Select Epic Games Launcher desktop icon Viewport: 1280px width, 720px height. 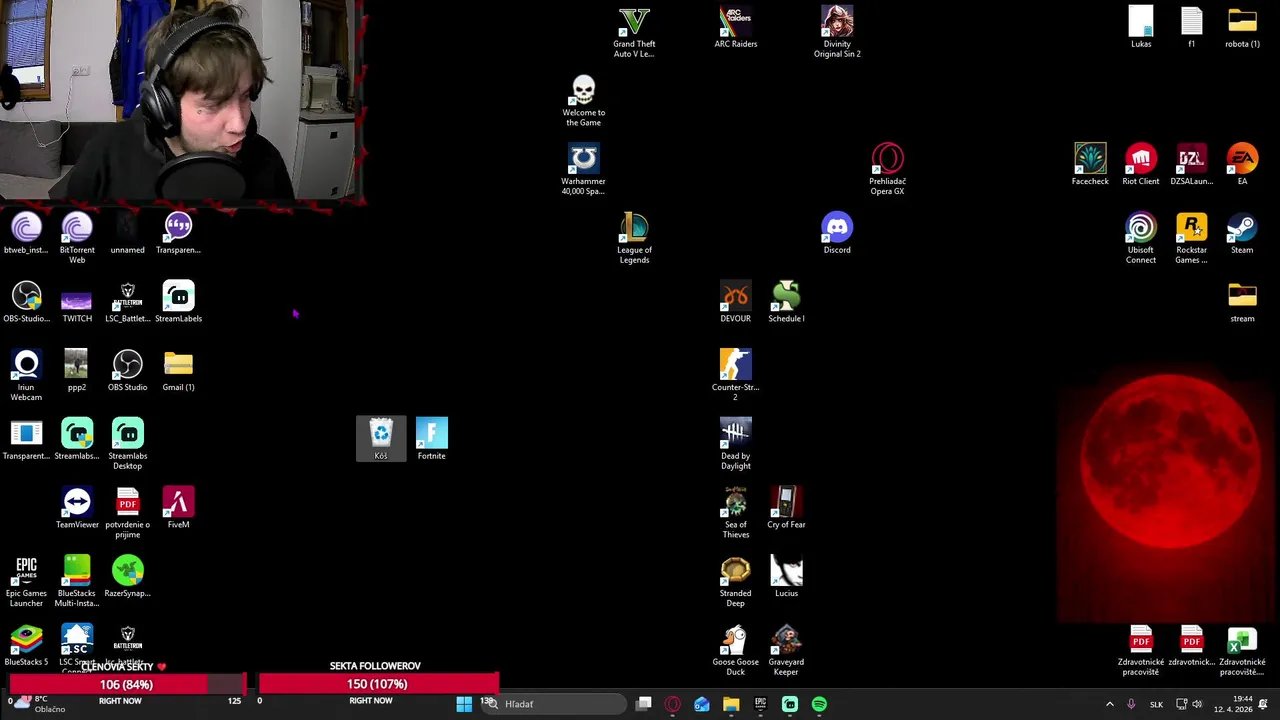tap(26, 582)
